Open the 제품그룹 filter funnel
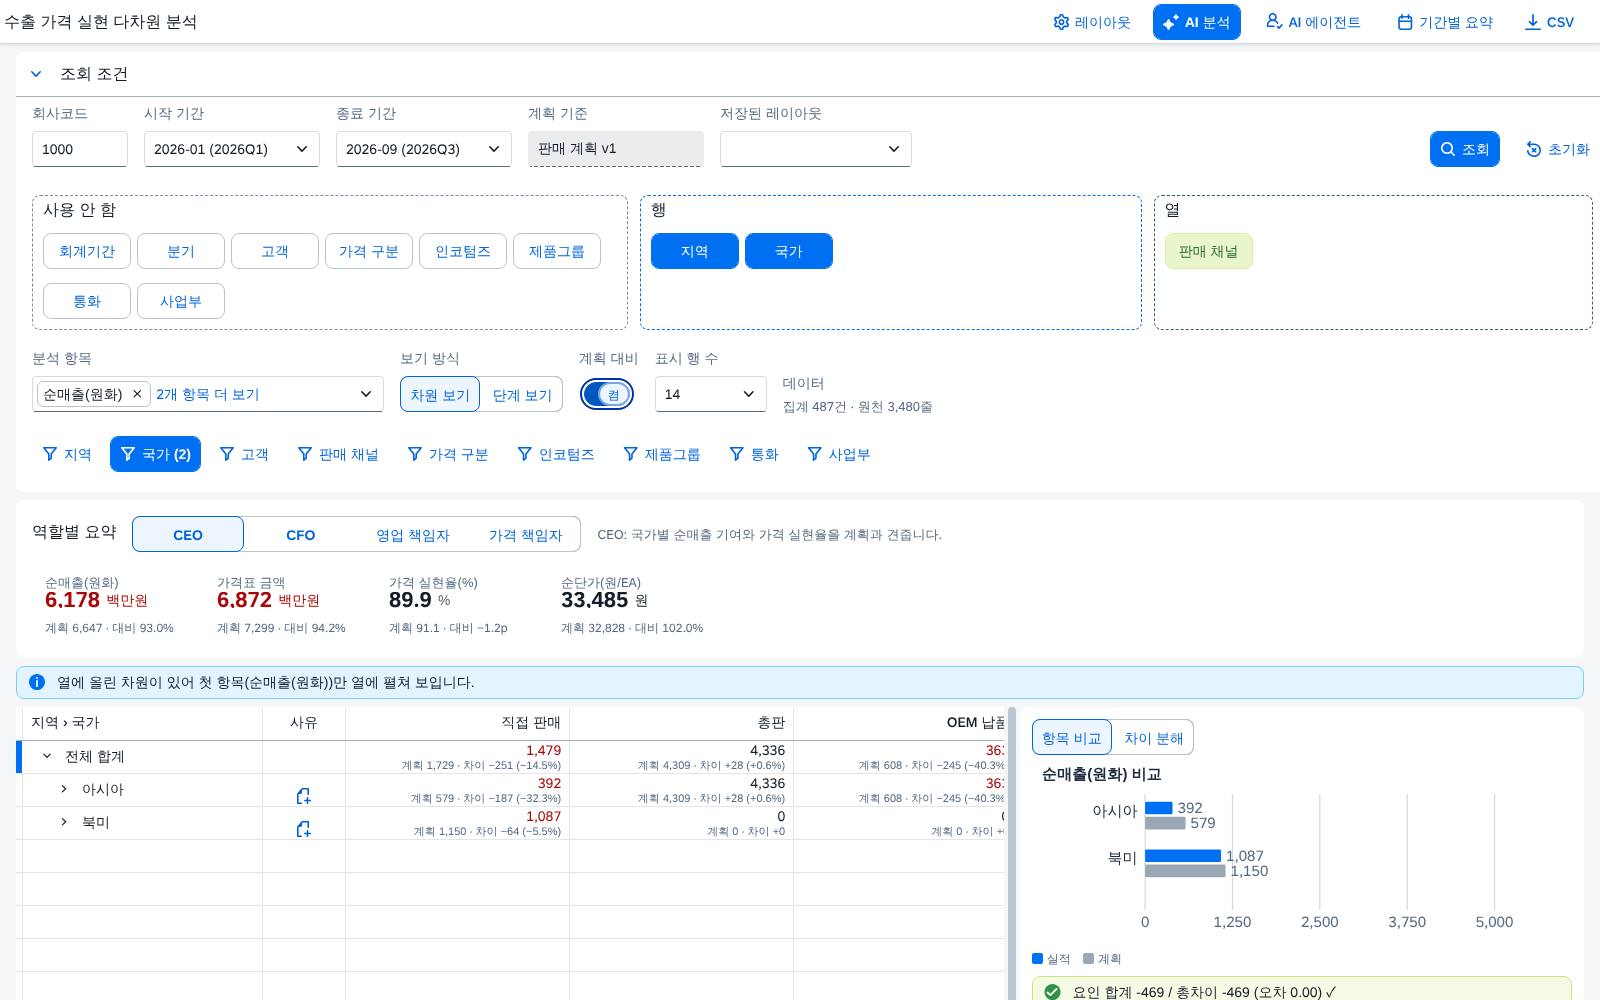This screenshot has width=1600, height=1000. (x=662, y=454)
